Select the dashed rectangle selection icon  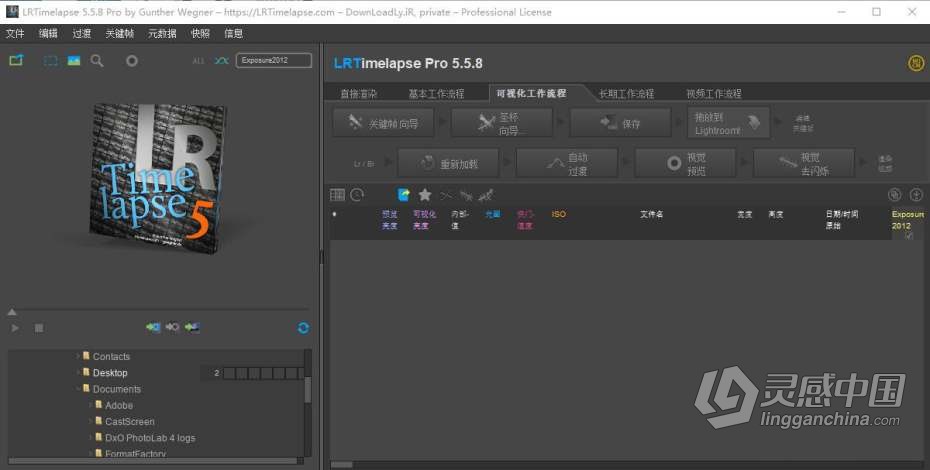click(51, 61)
